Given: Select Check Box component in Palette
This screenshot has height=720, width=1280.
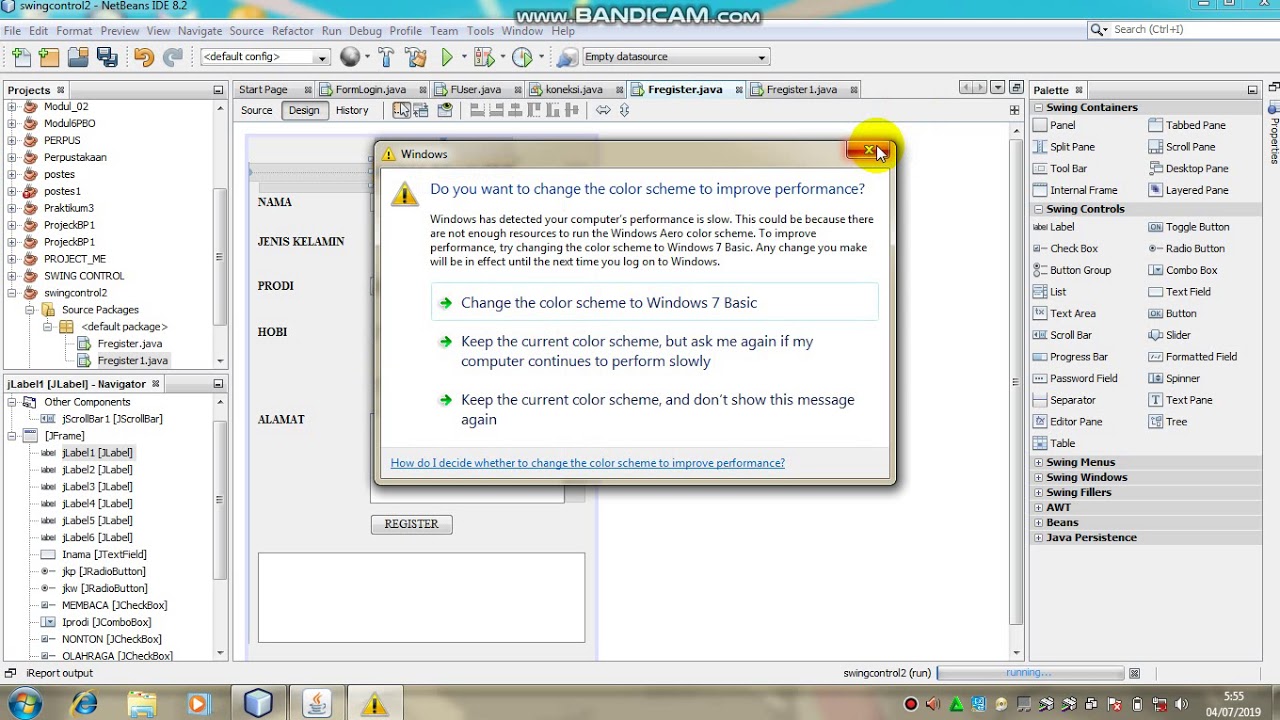Looking at the screenshot, I should click(x=1065, y=249).
